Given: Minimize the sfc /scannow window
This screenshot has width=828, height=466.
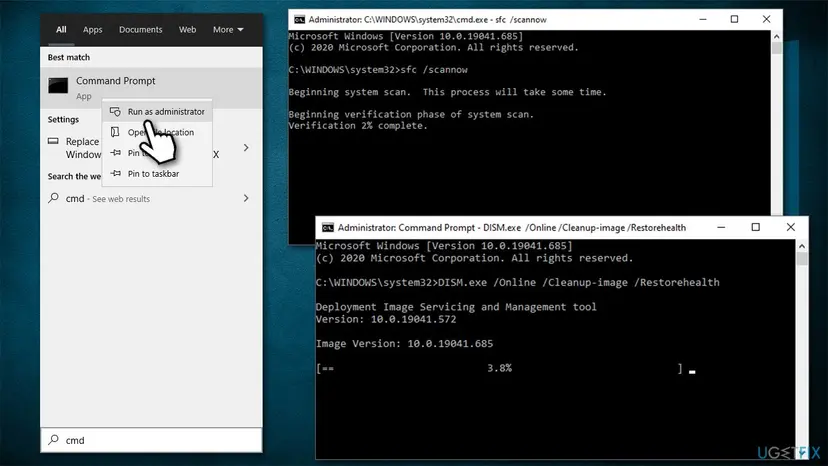Looking at the screenshot, I should point(703,19).
